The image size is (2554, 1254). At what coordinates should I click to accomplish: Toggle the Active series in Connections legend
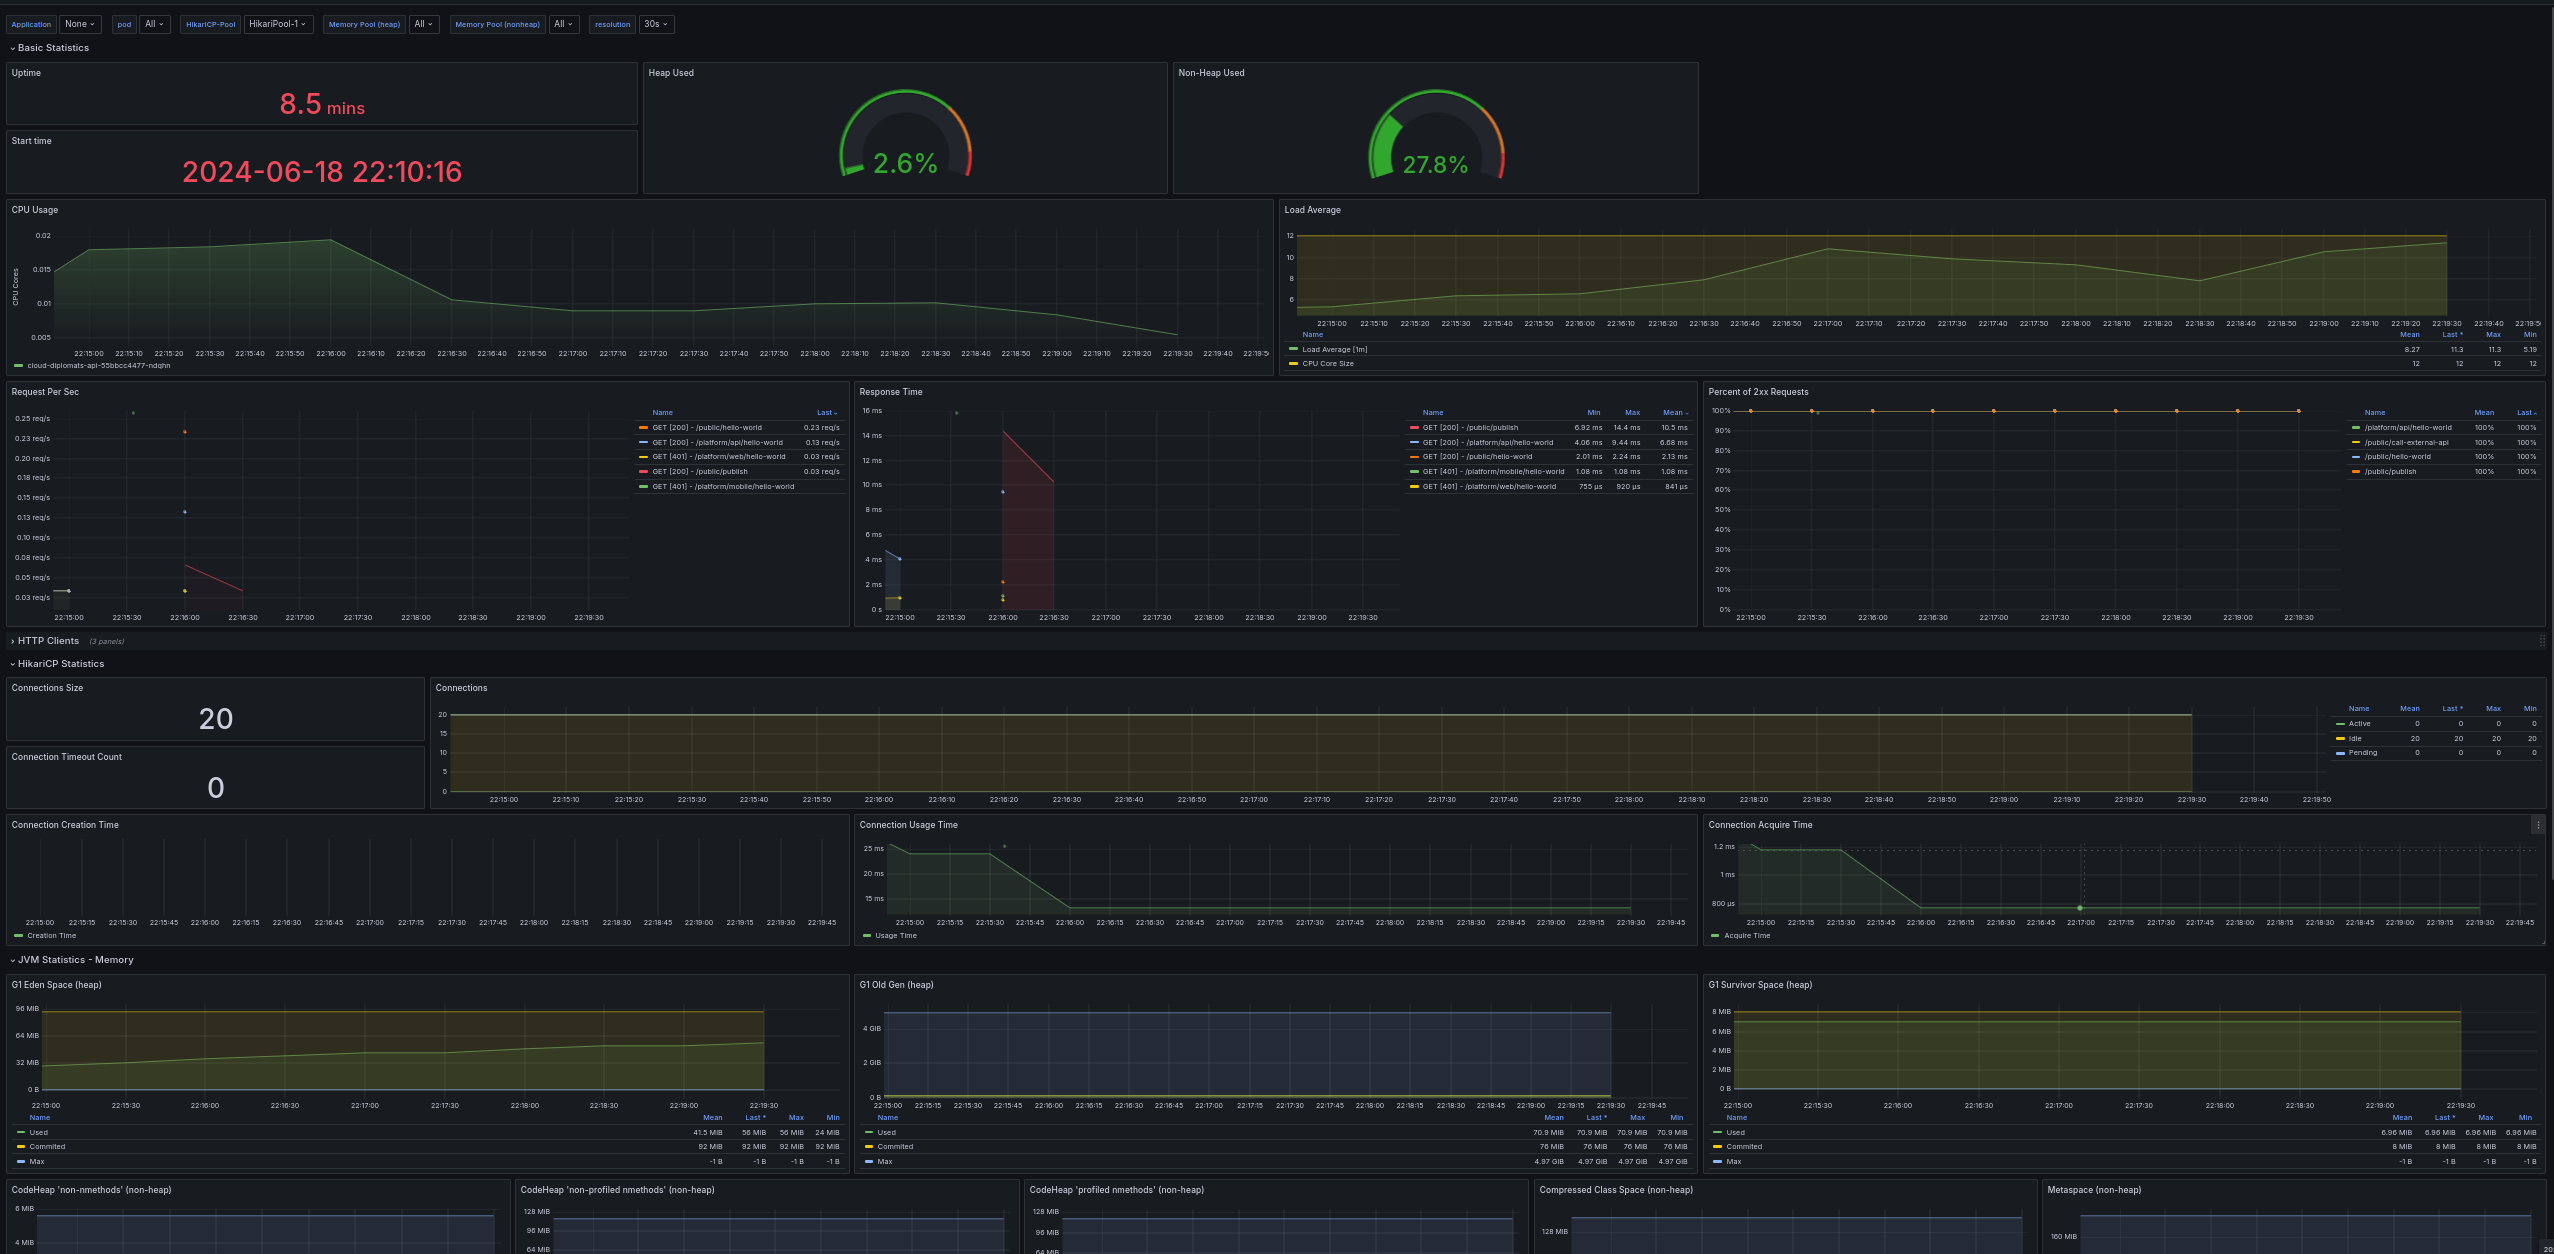click(2359, 723)
